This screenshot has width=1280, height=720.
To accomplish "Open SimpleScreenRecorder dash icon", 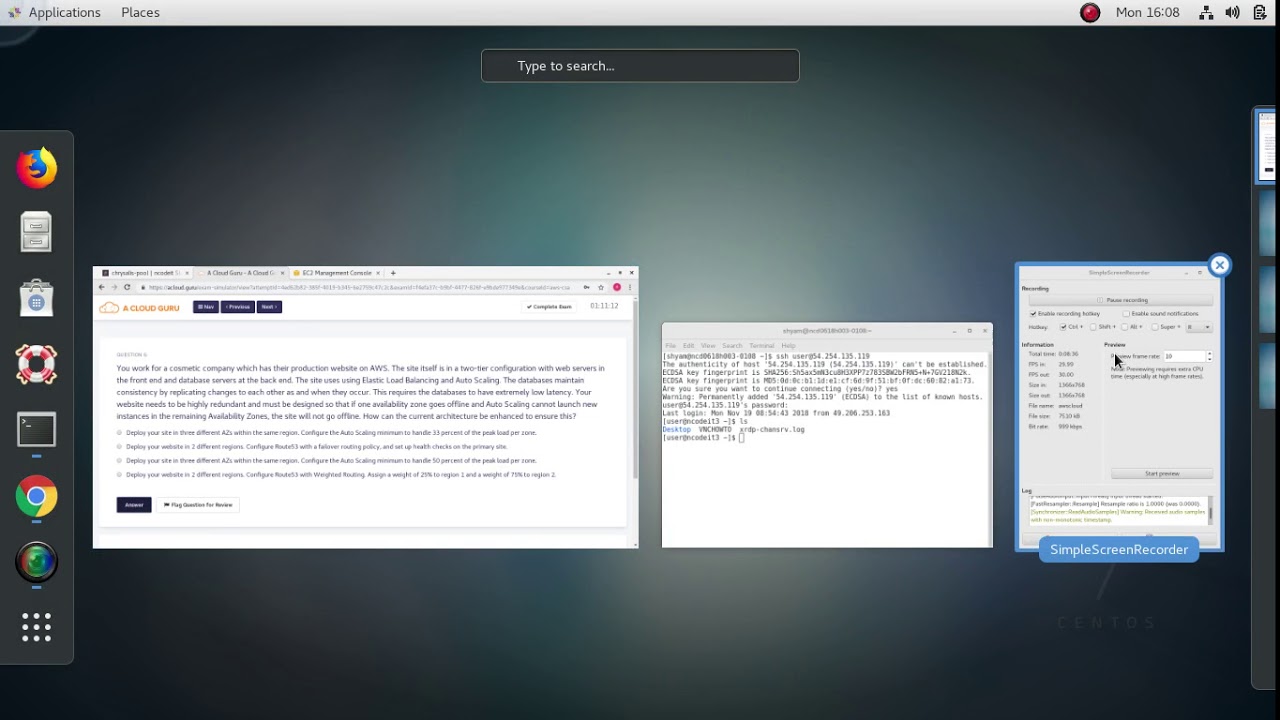I will pyautogui.click(x=36, y=562).
